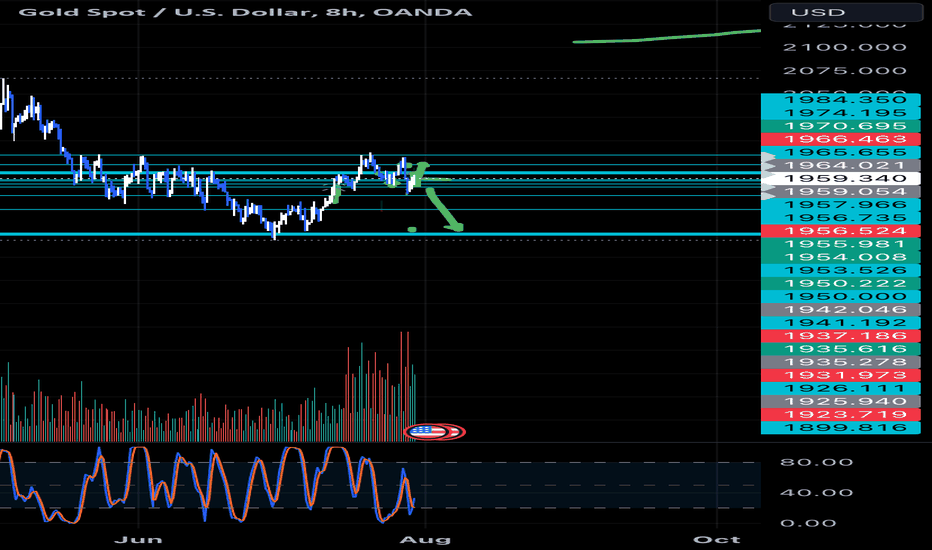This screenshot has height=550, width=932.
Task: Select the gray 1942.046 price label
Action: [x=840, y=309]
